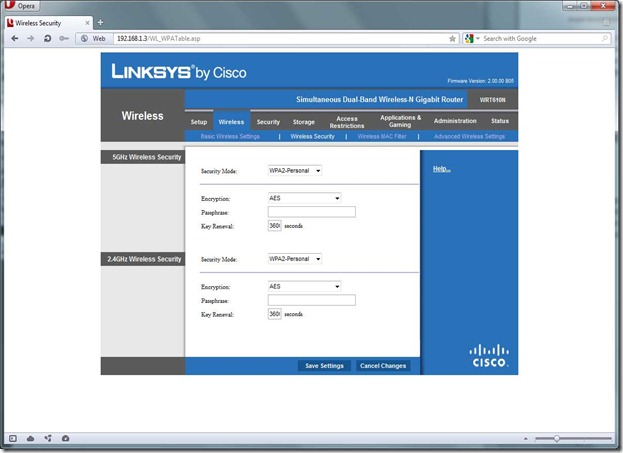
Task: Open the Status tab
Action: (x=499, y=121)
